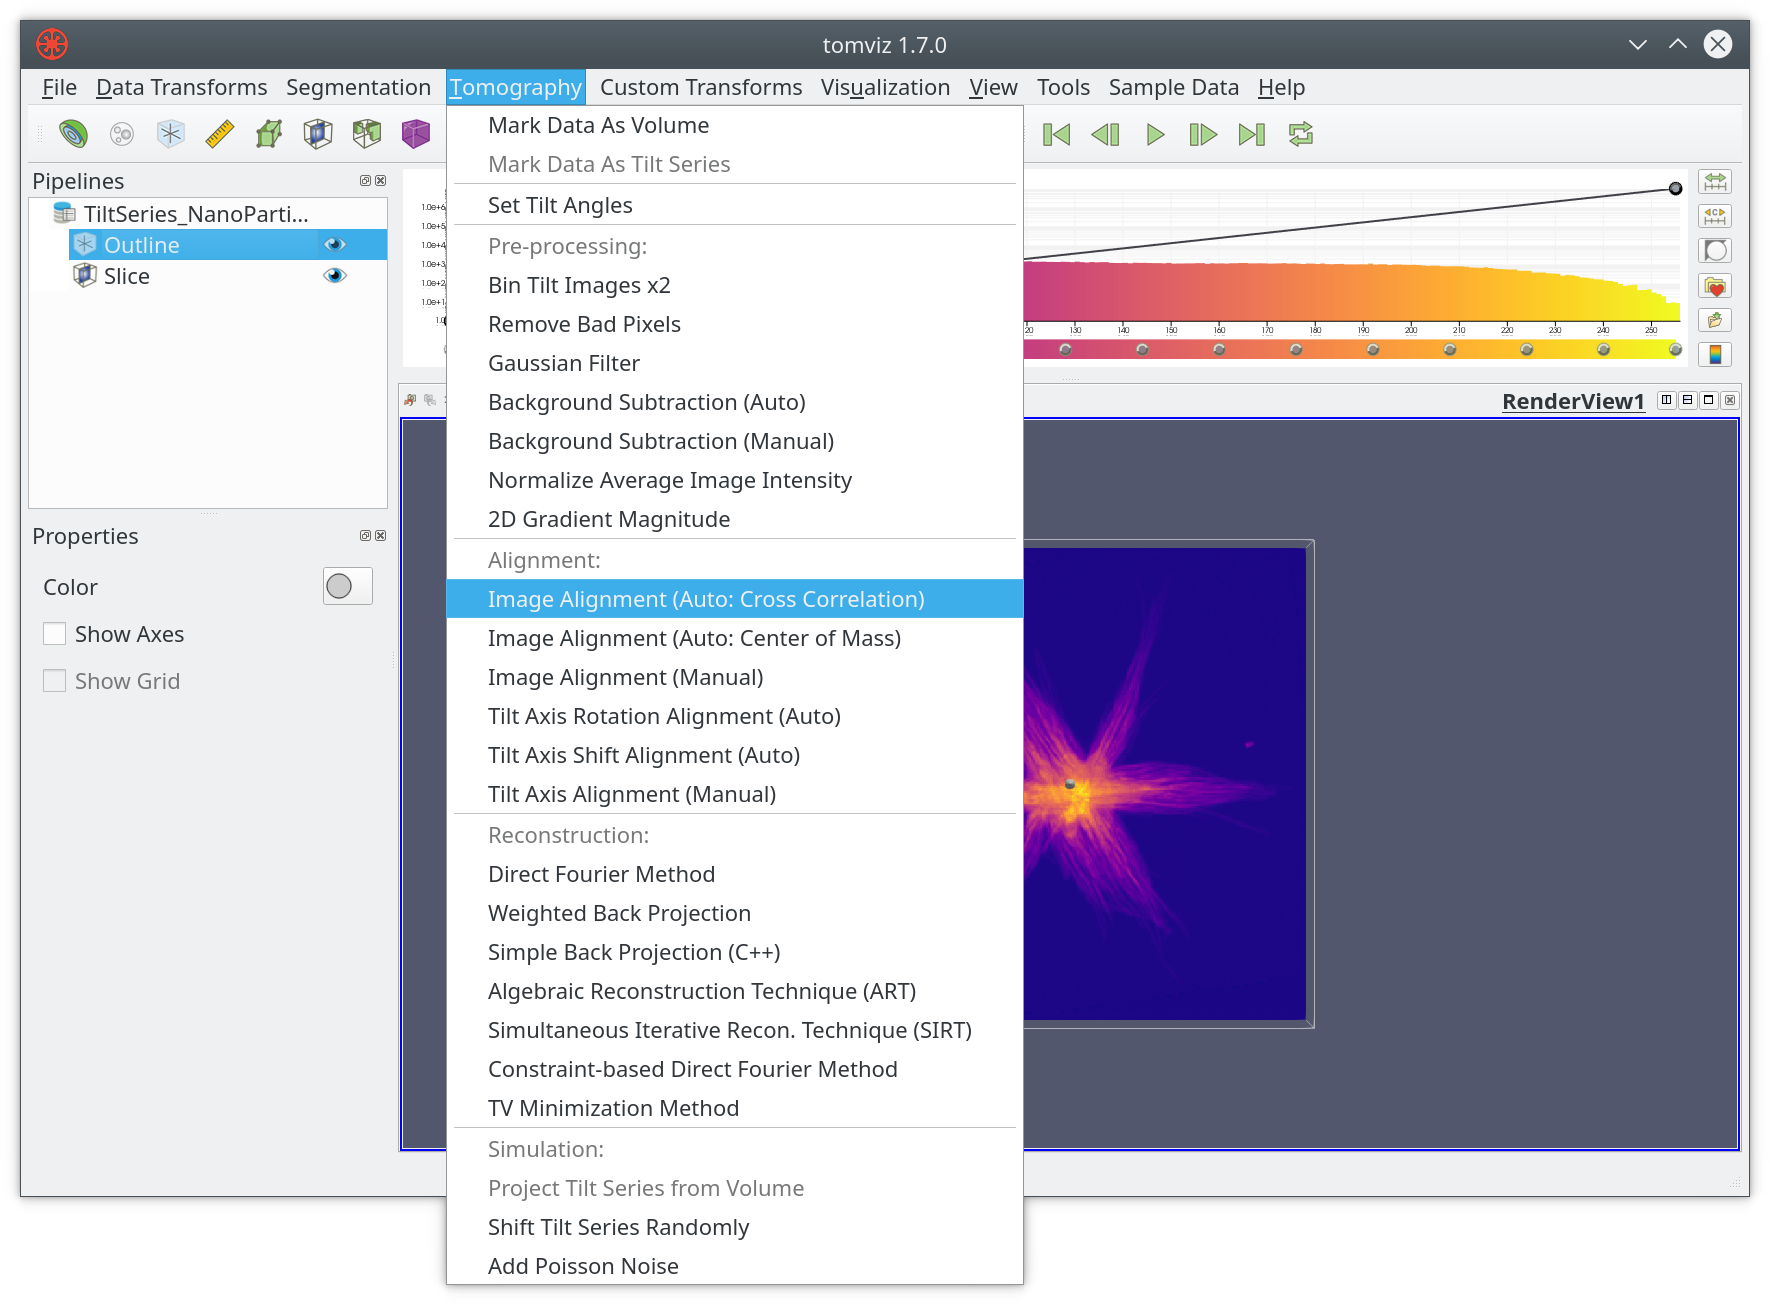This screenshot has width=1770, height=1305.
Task: Open the Data Transforms menu
Action: 181,87
